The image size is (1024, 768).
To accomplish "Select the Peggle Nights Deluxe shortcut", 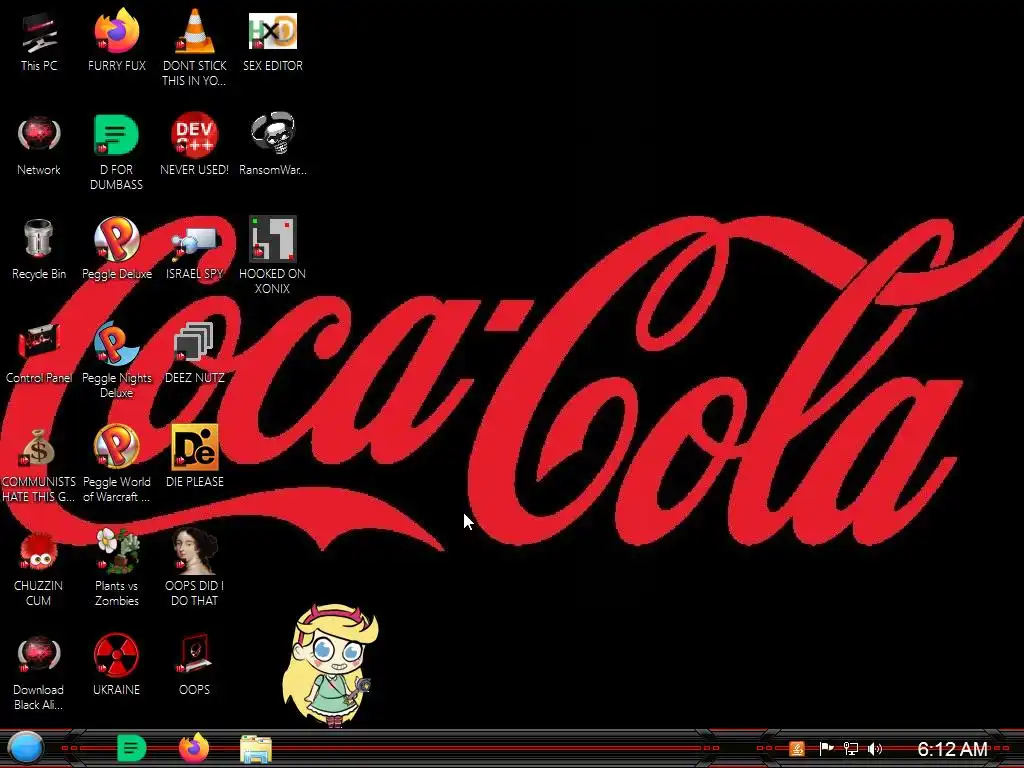I will click(116, 343).
